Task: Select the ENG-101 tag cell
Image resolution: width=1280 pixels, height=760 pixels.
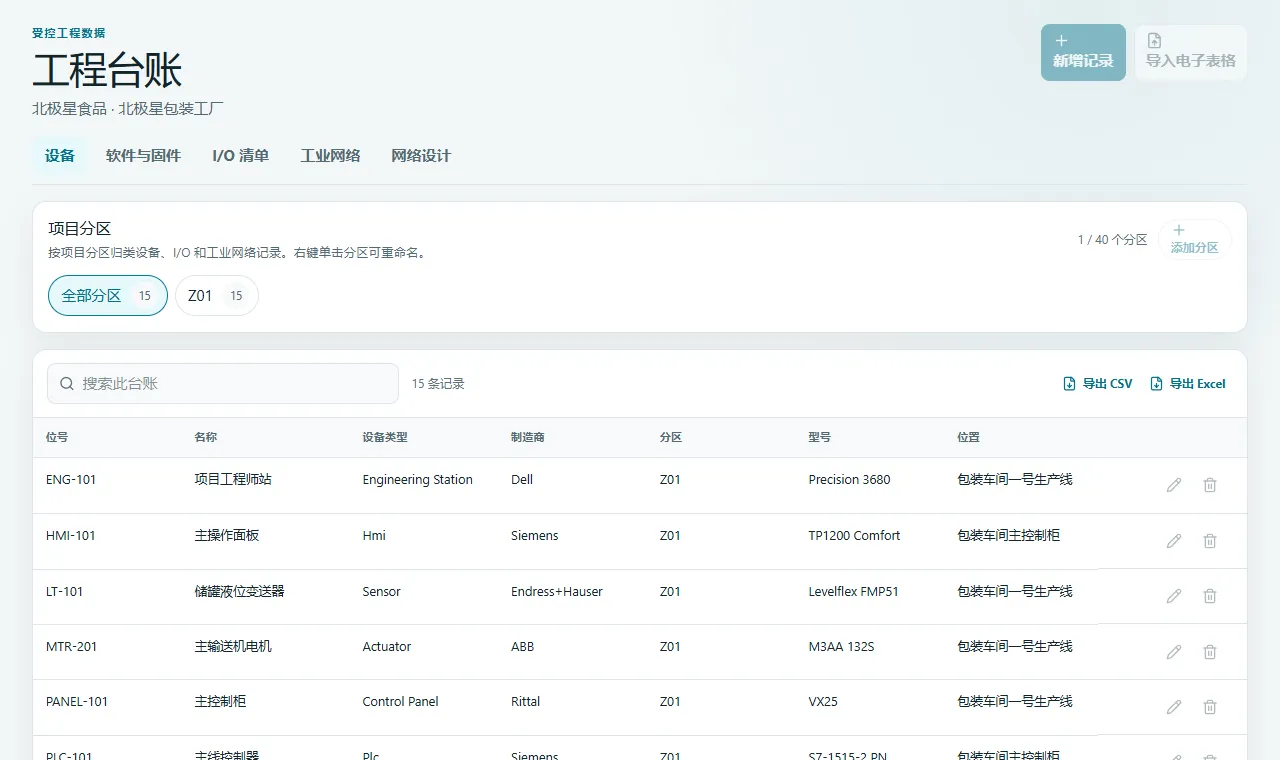Action: coord(71,480)
